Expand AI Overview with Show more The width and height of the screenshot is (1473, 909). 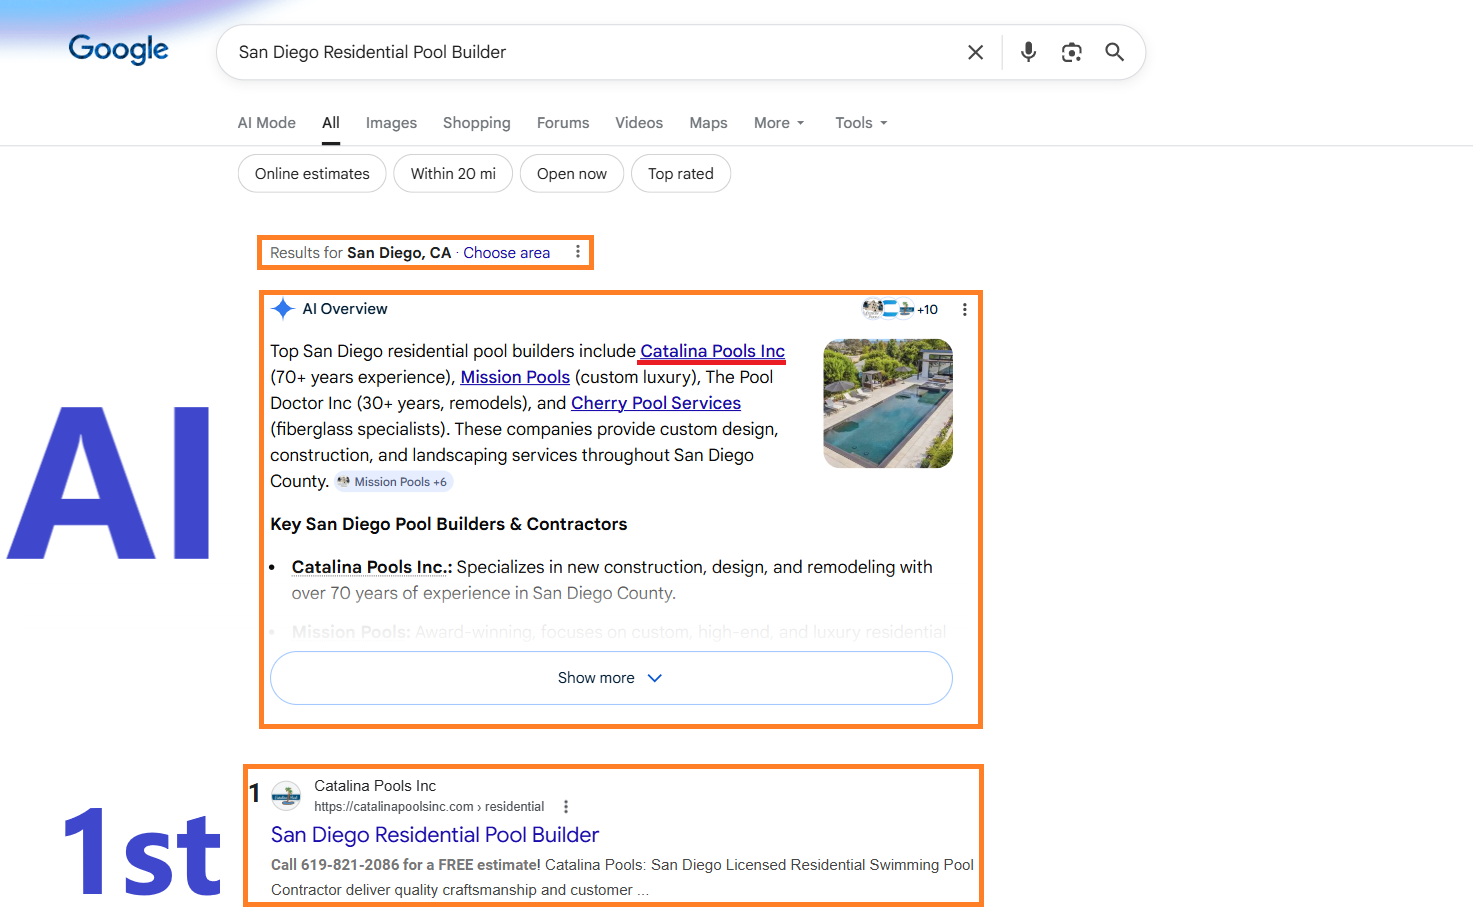(610, 678)
